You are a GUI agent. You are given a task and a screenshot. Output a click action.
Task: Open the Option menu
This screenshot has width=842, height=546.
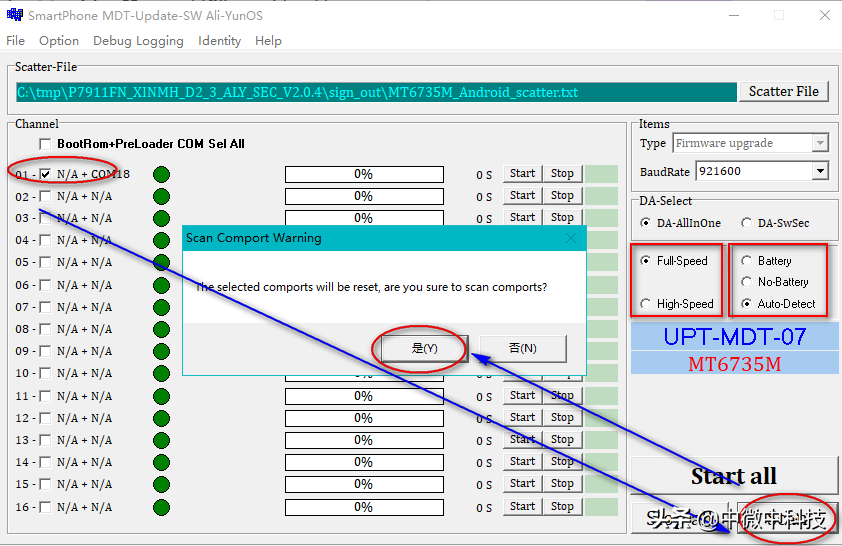click(x=59, y=41)
